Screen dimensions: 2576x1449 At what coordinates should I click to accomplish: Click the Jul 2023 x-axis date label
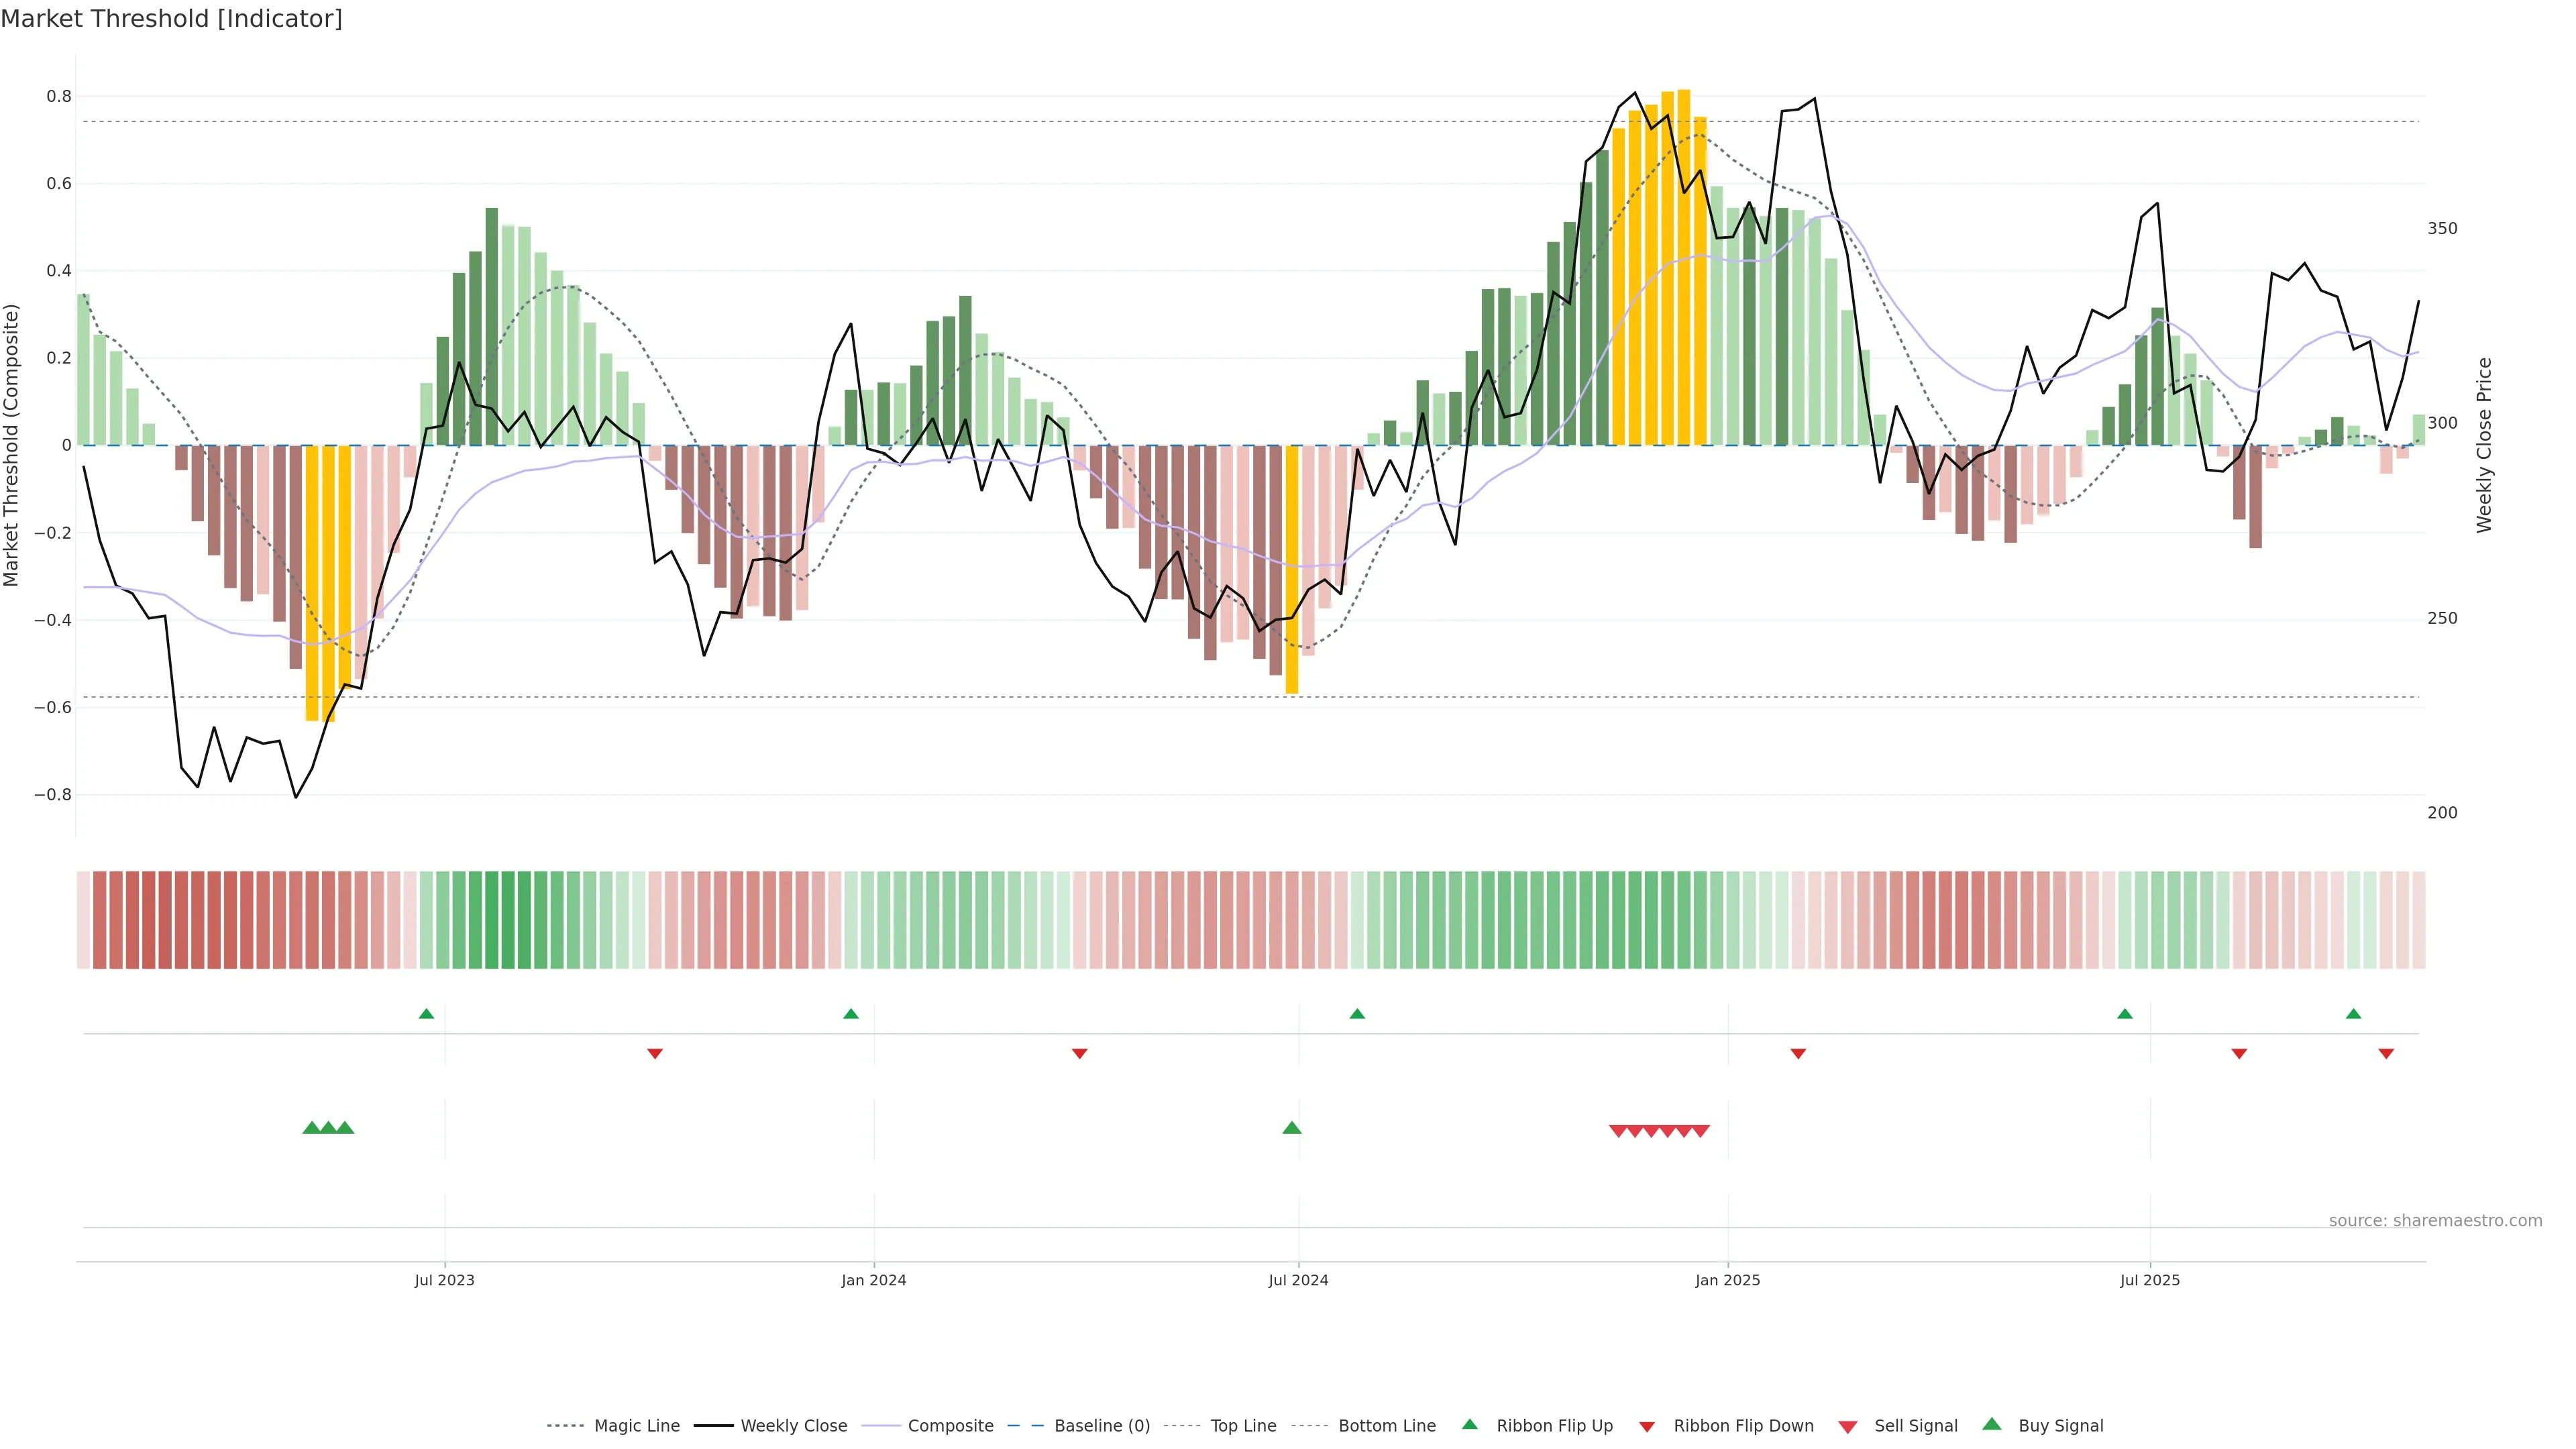click(x=444, y=1280)
